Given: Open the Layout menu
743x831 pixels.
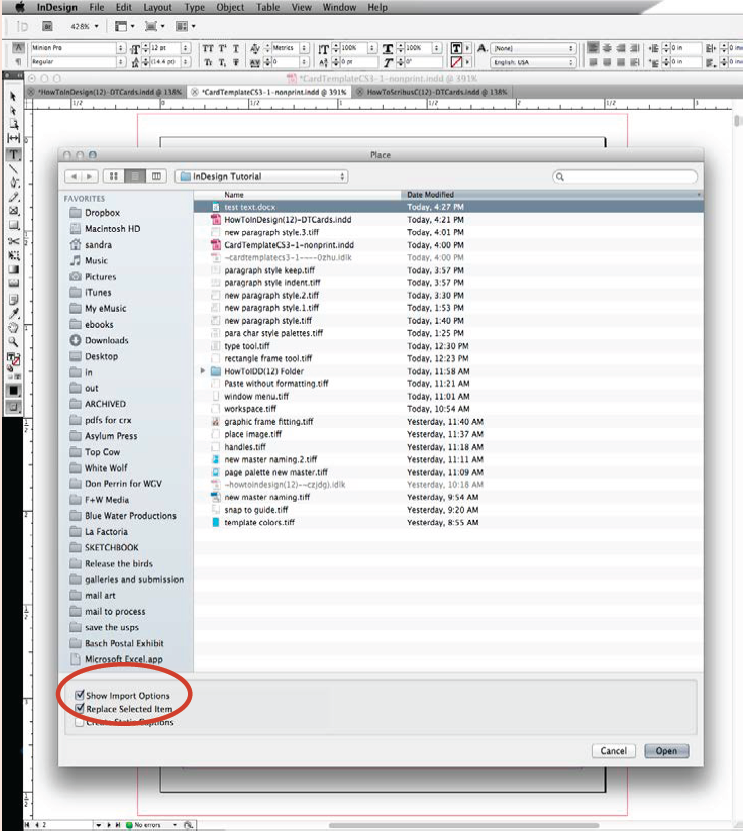Looking at the screenshot, I should coord(157,7).
